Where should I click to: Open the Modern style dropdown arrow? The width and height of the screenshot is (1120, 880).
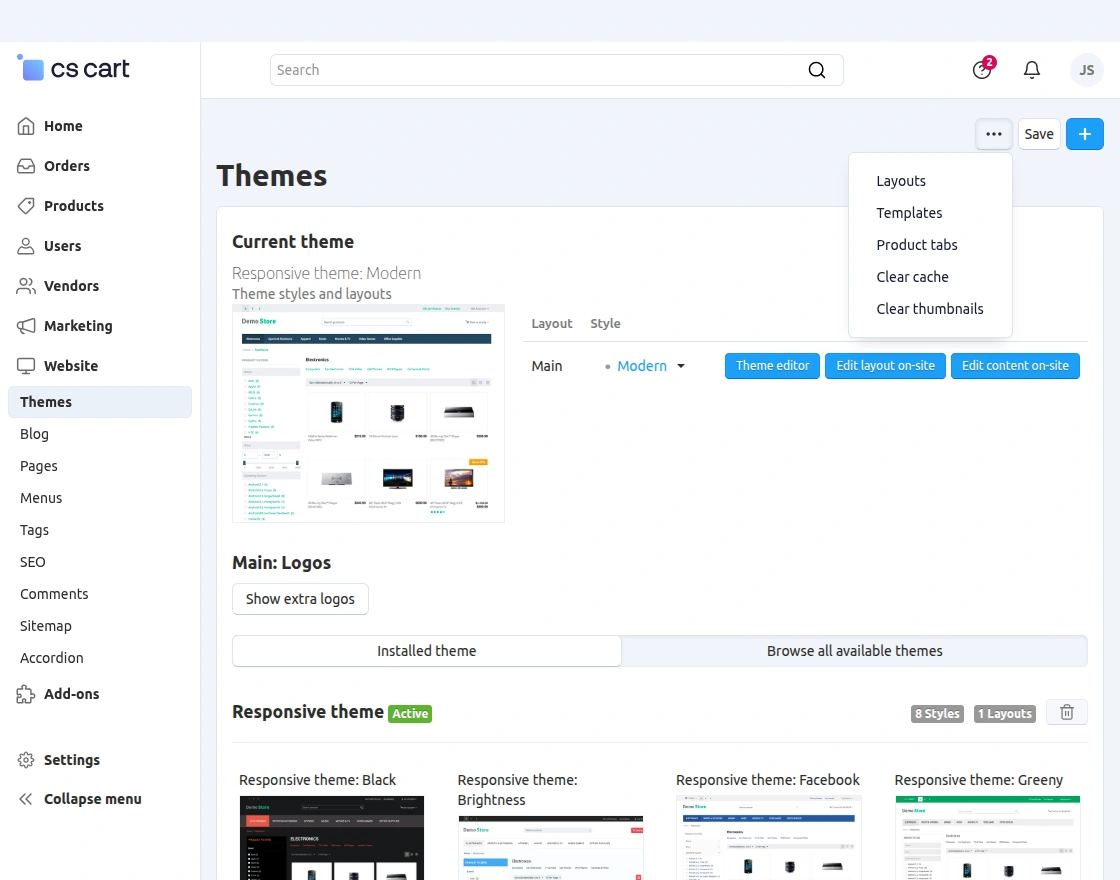click(681, 366)
